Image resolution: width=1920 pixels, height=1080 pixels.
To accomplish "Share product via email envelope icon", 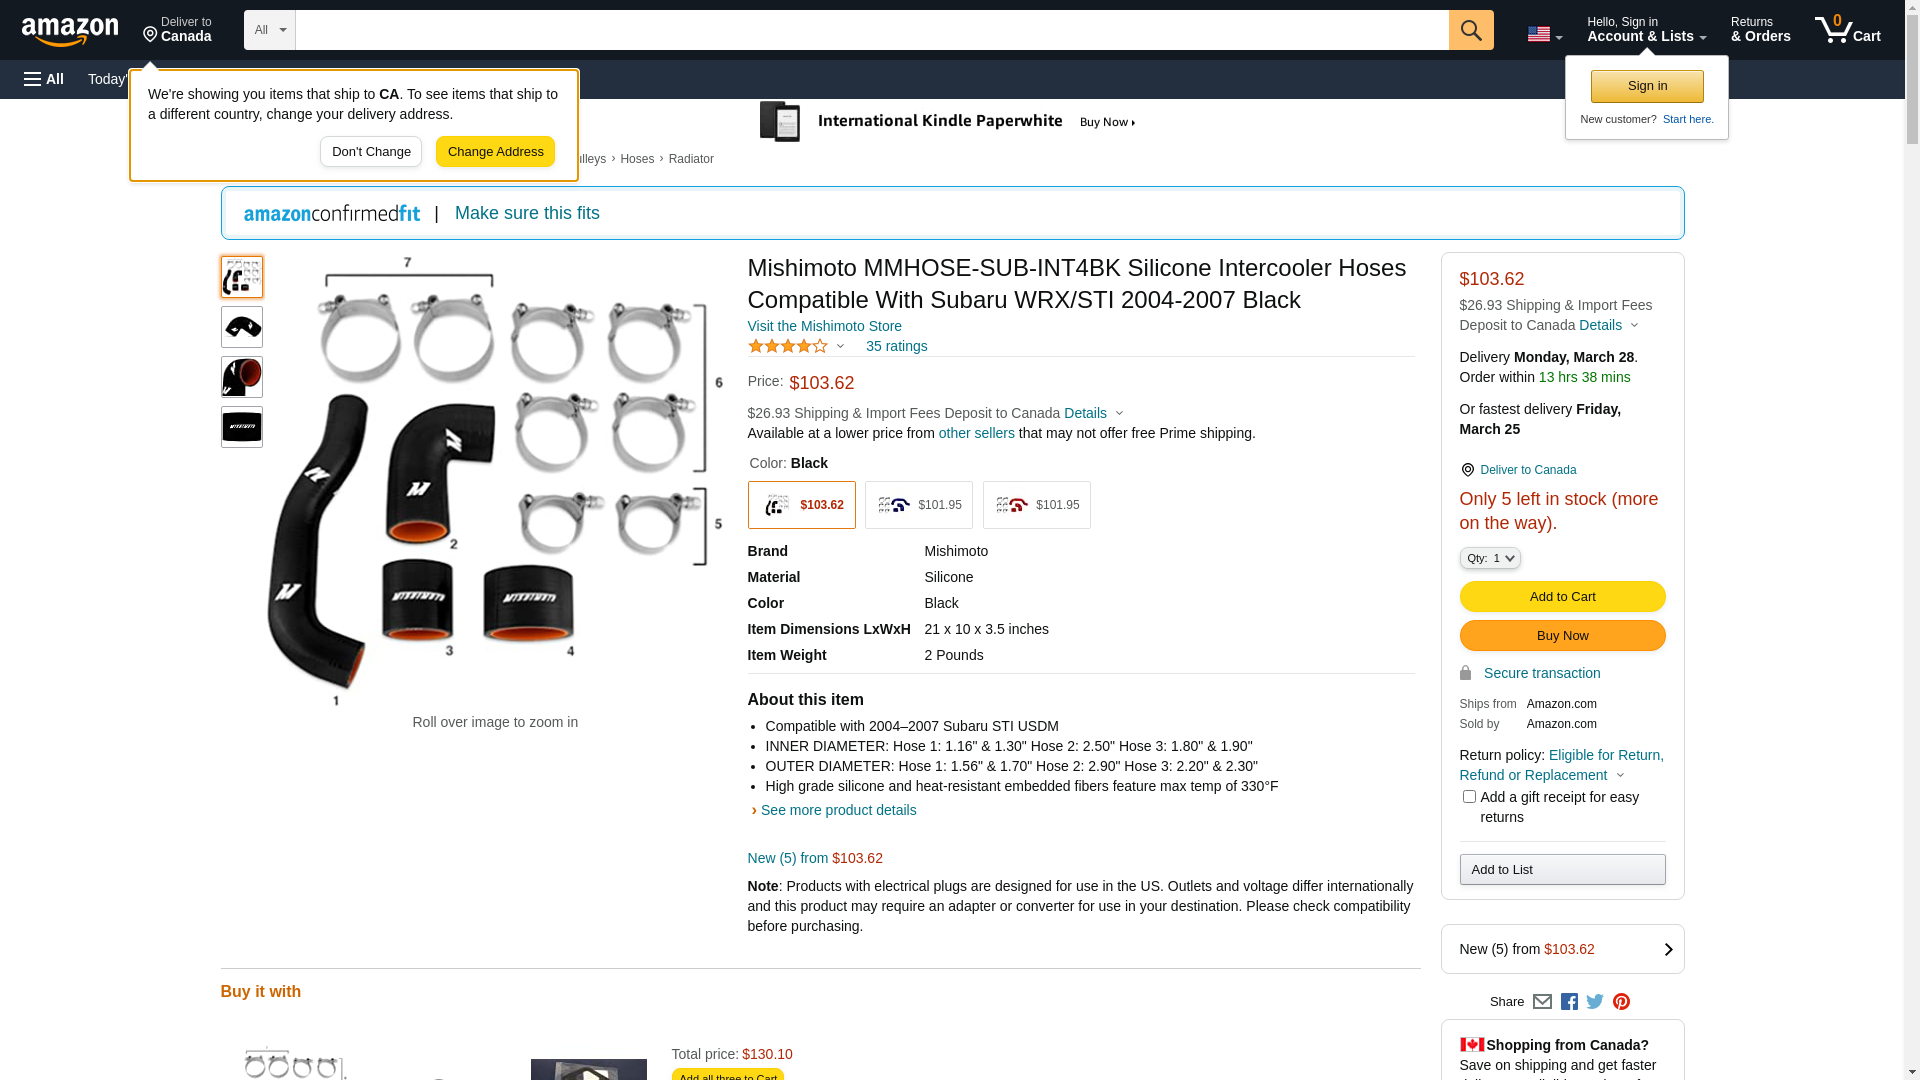I will pyautogui.click(x=1542, y=1002).
